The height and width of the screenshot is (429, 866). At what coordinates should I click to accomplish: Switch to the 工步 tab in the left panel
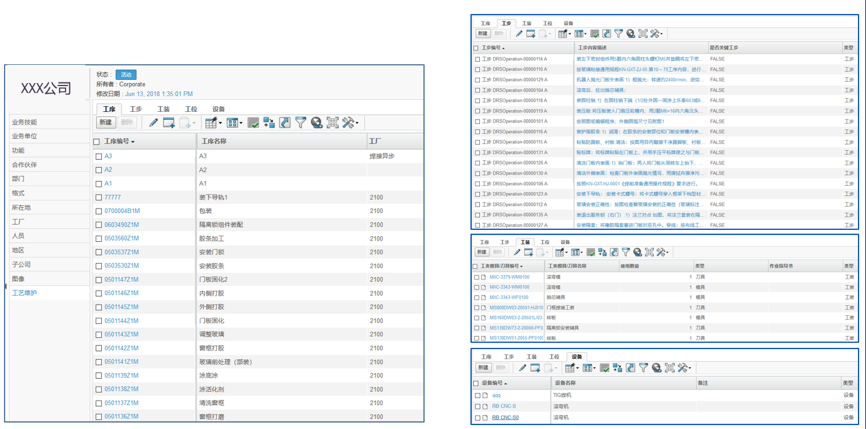136,109
